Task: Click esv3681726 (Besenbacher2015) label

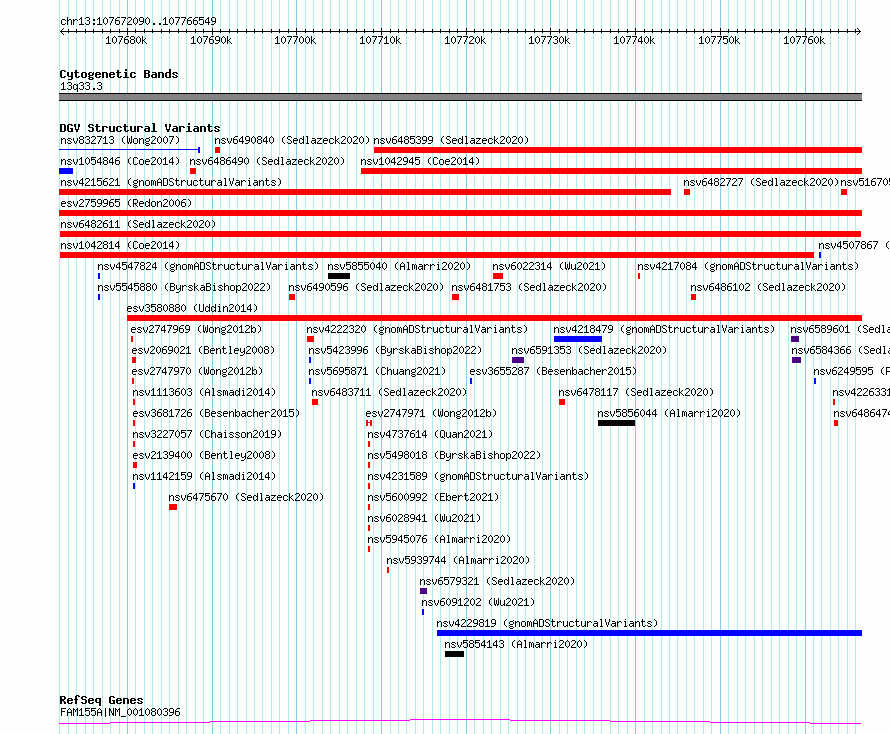Action: 216,413
